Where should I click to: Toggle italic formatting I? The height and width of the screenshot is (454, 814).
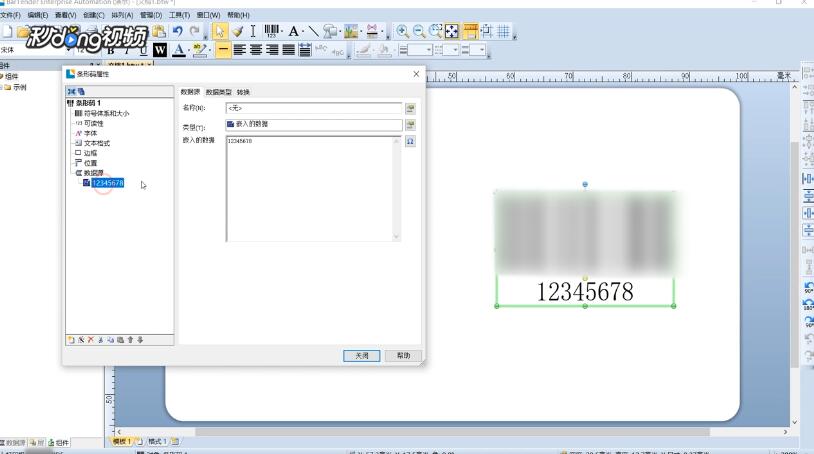(x=126, y=50)
